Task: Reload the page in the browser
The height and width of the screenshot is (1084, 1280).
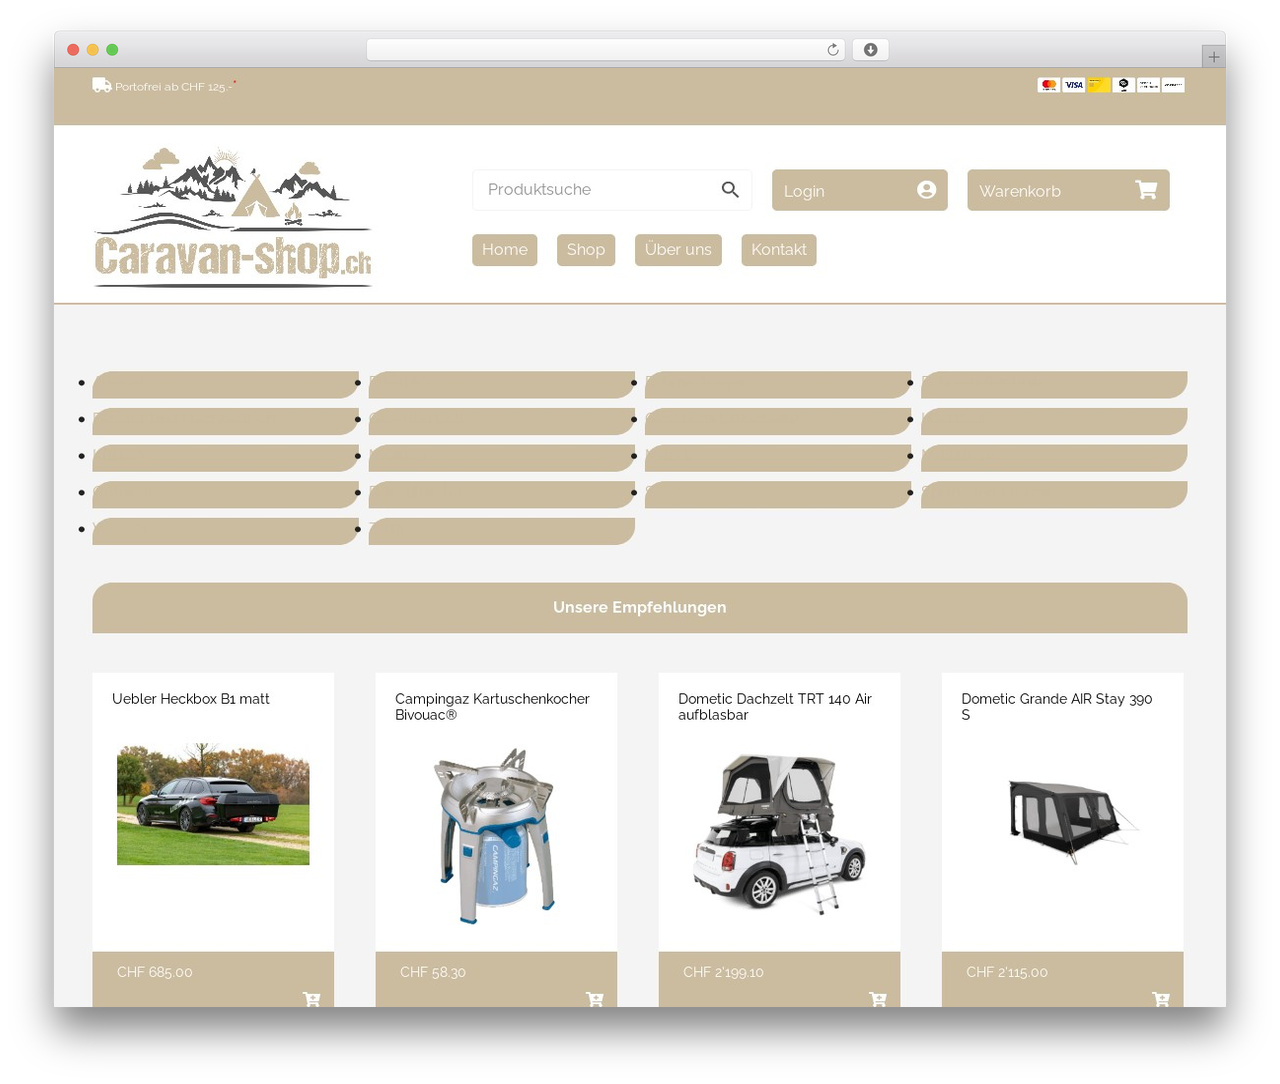Action: [833, 50]
